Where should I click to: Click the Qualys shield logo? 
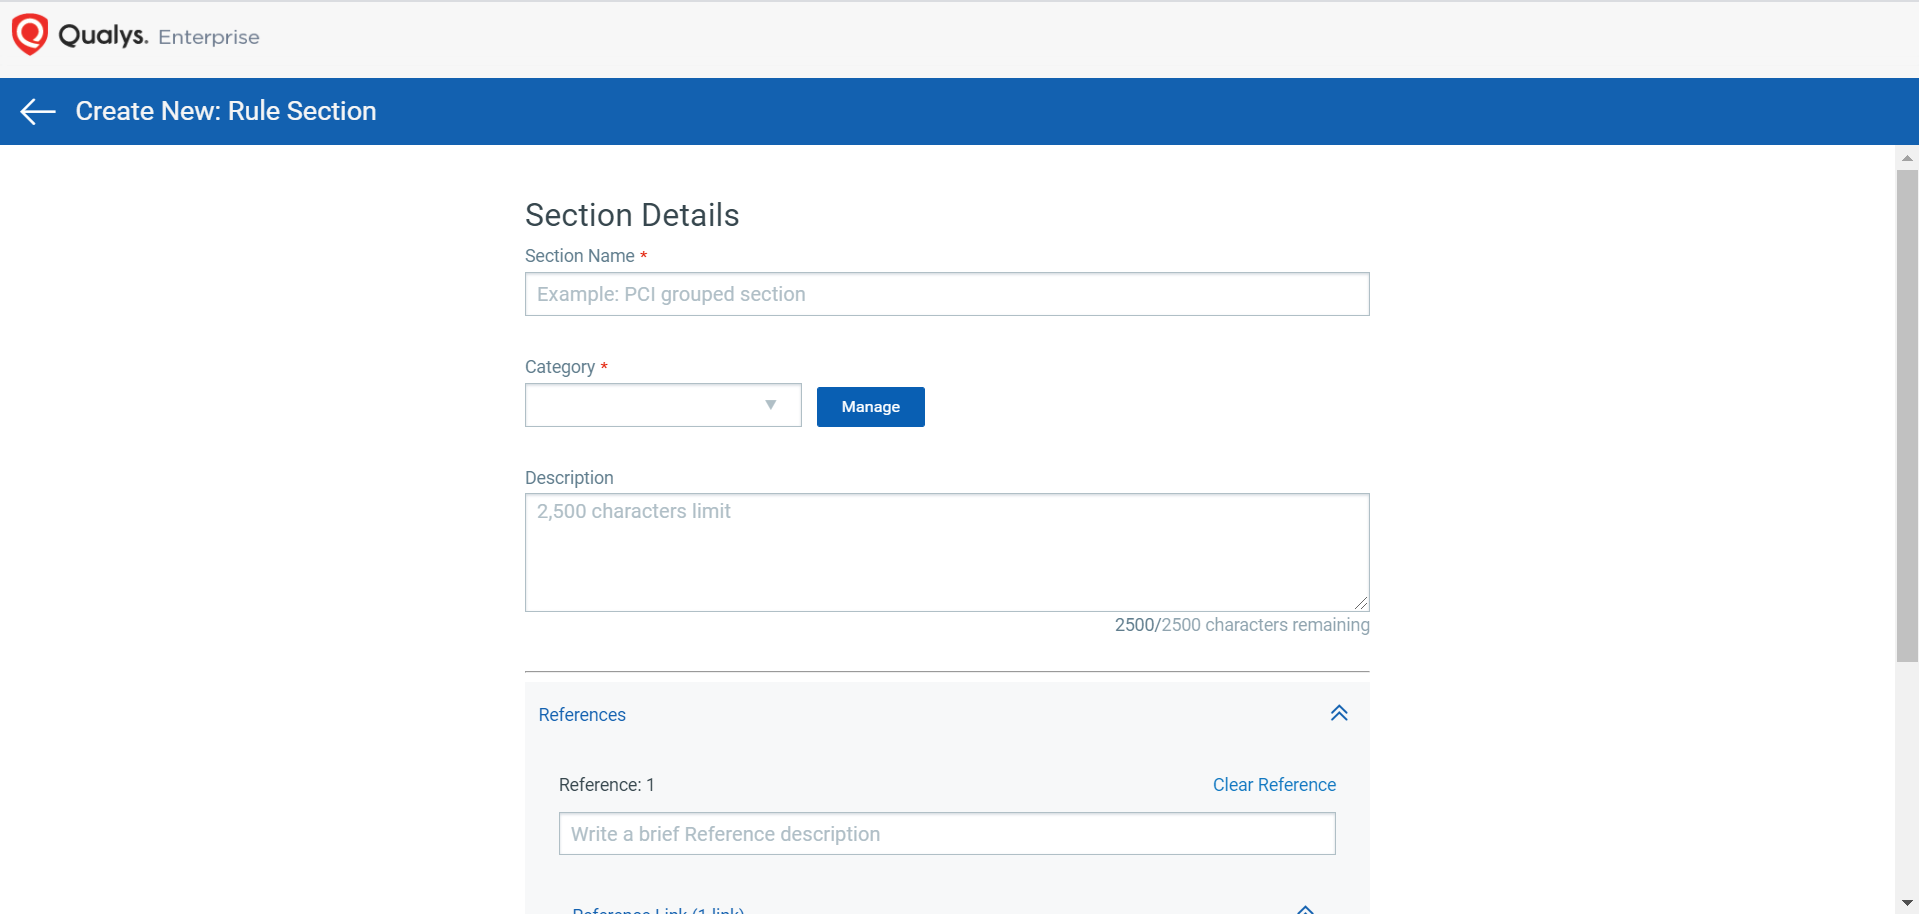[x=30, y=35]
